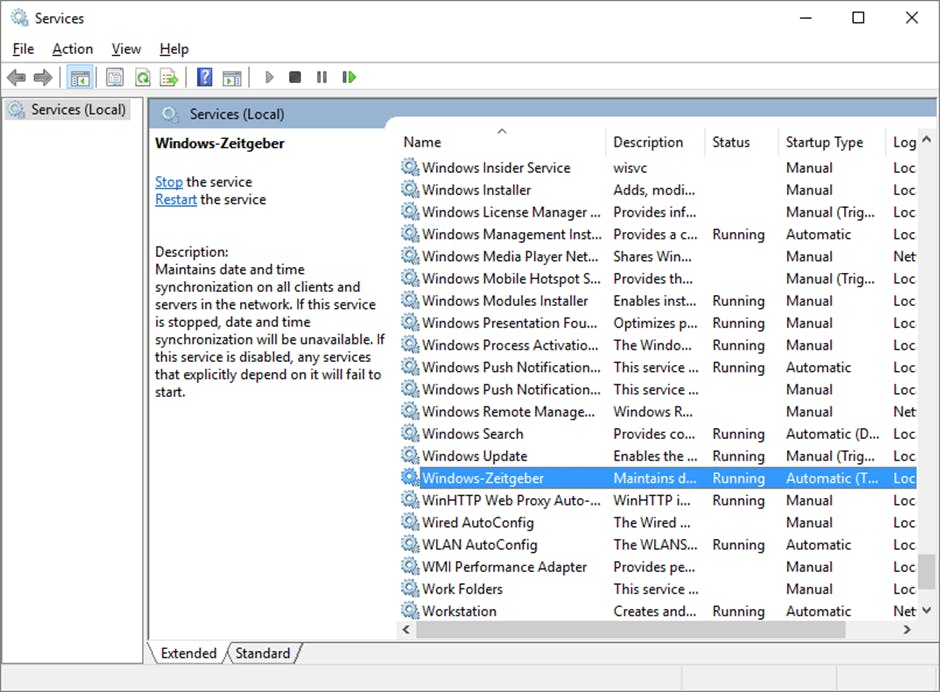The height and width of the screenshot is (692, 940).
Task: Select the Windows Update service row
Action: pos(474,456)
